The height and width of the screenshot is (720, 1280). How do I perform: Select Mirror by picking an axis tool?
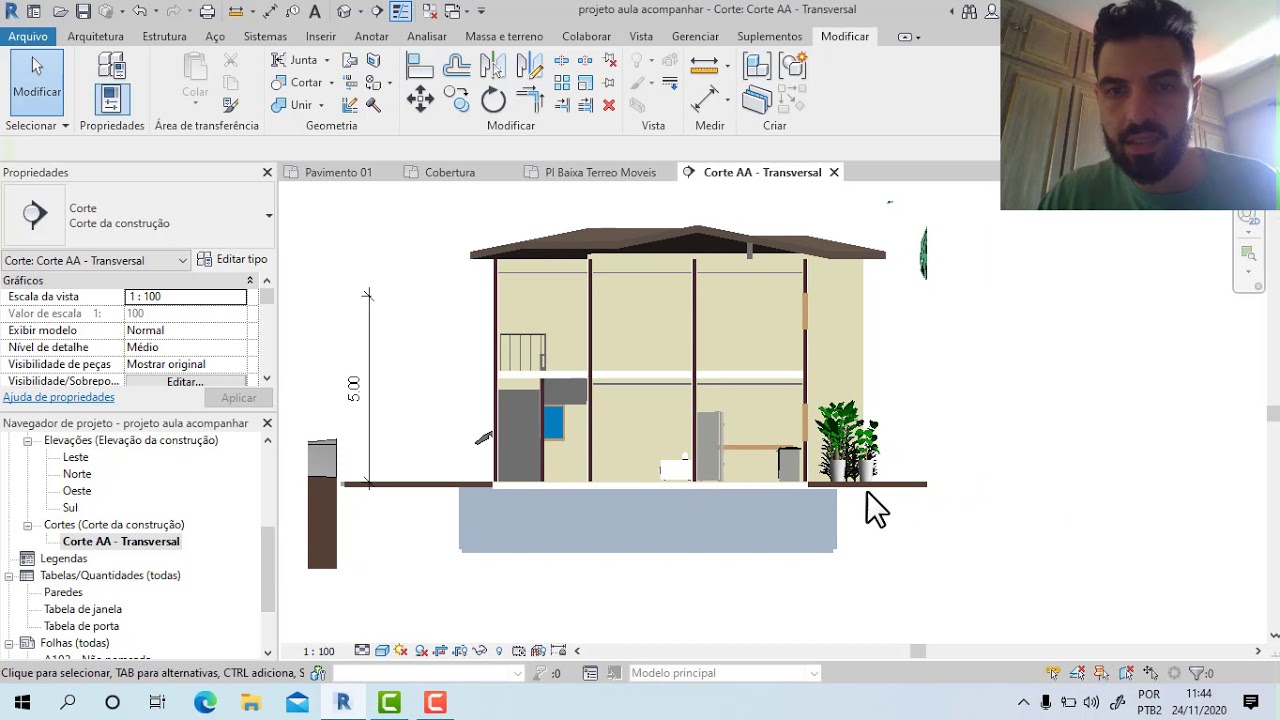pos(493,67)
